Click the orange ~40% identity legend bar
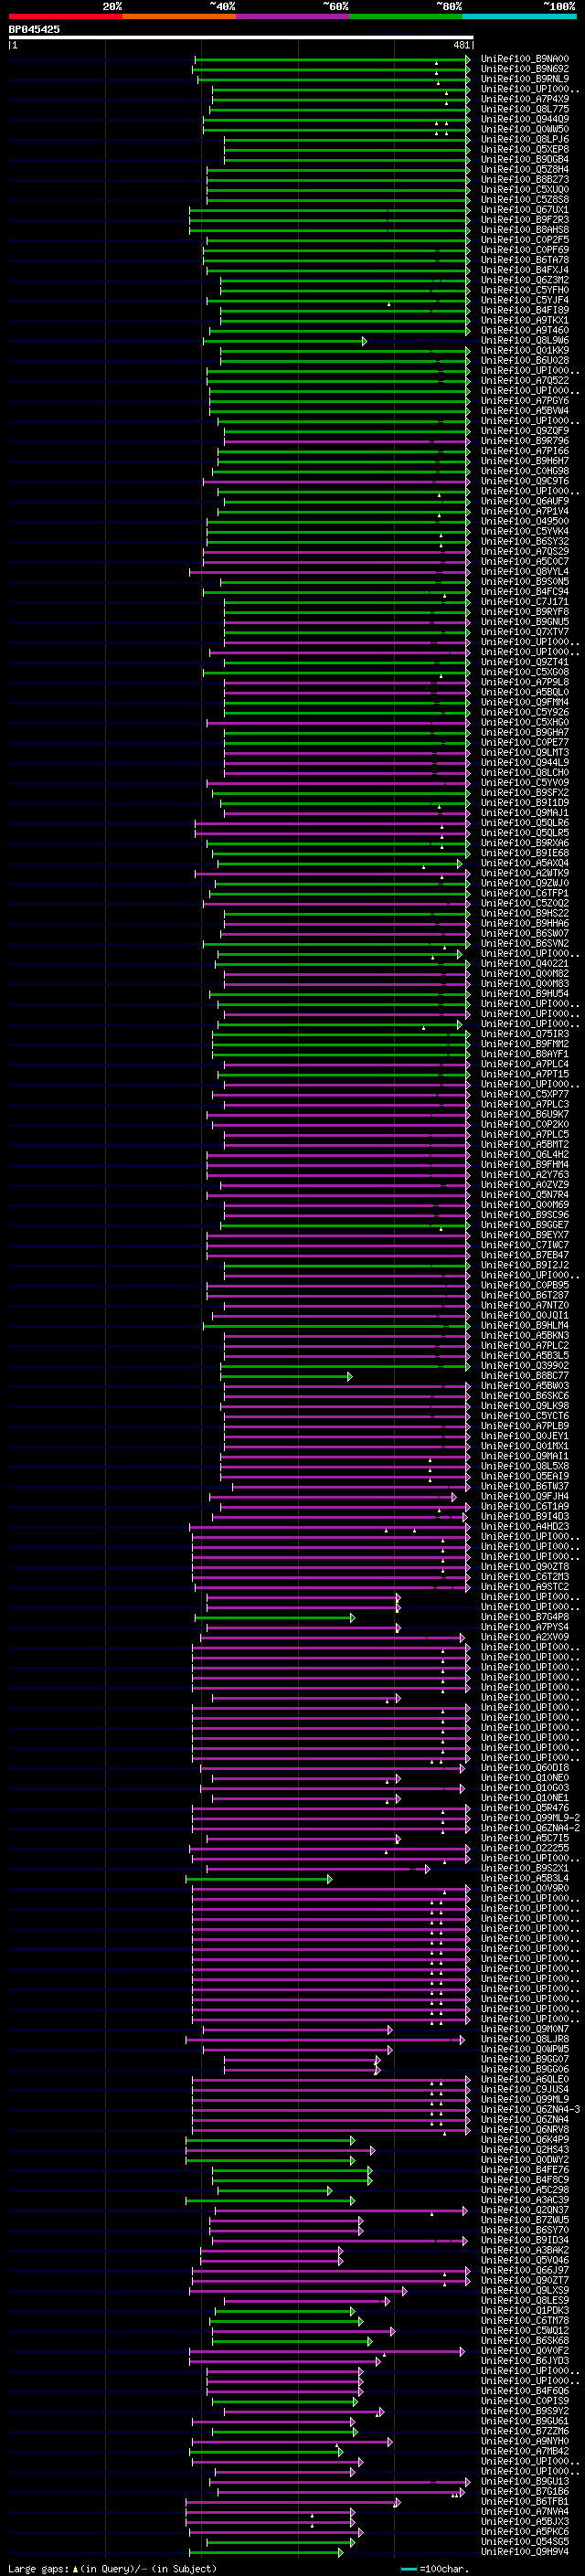The height and width of the screenshot is (2576, 585). click(179, 16)
